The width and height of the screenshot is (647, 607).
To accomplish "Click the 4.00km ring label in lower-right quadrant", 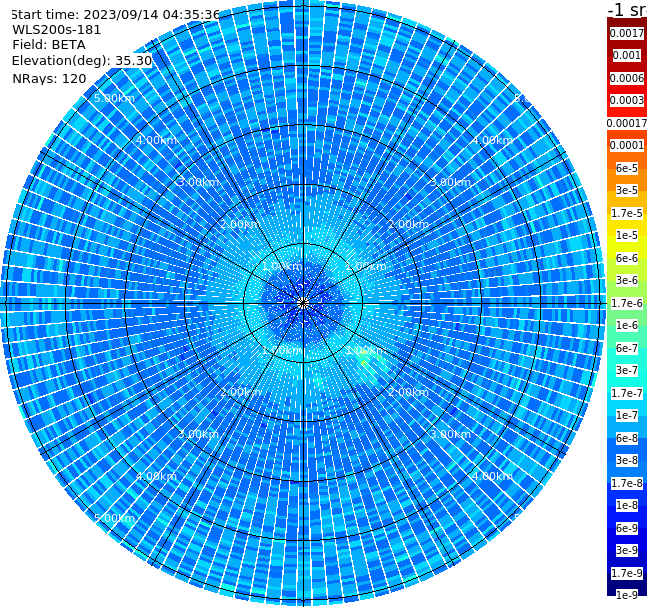I will 493,476.
